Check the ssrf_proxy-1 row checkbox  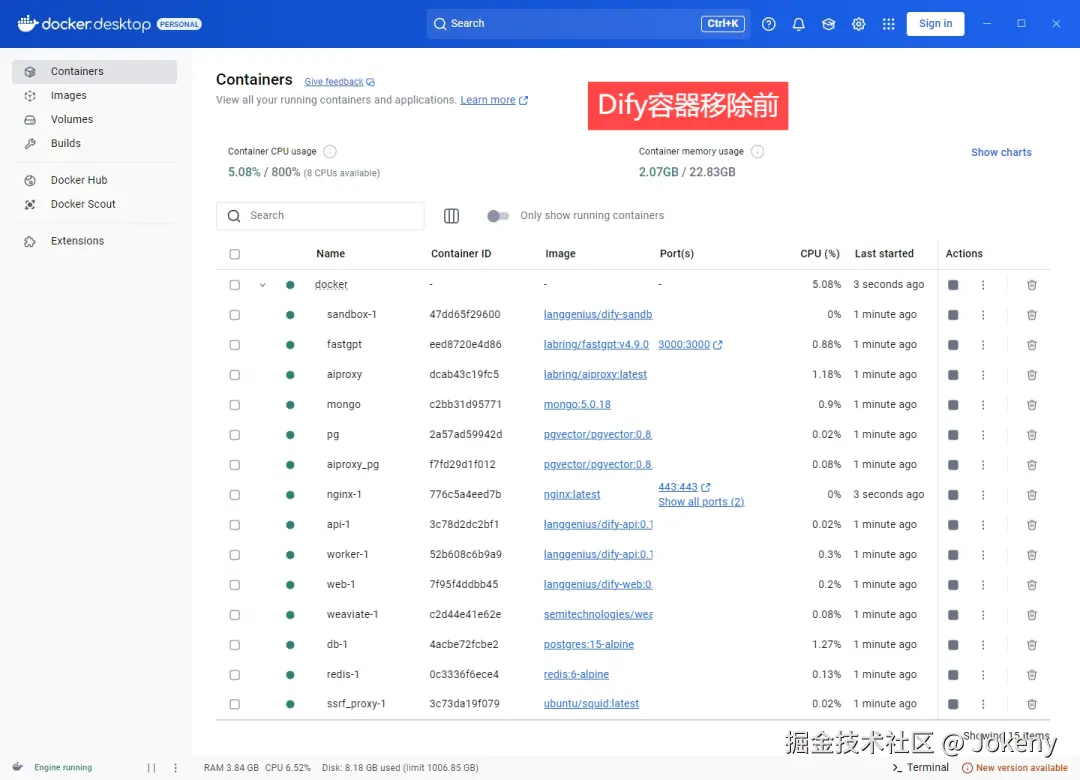coord(235,704)
